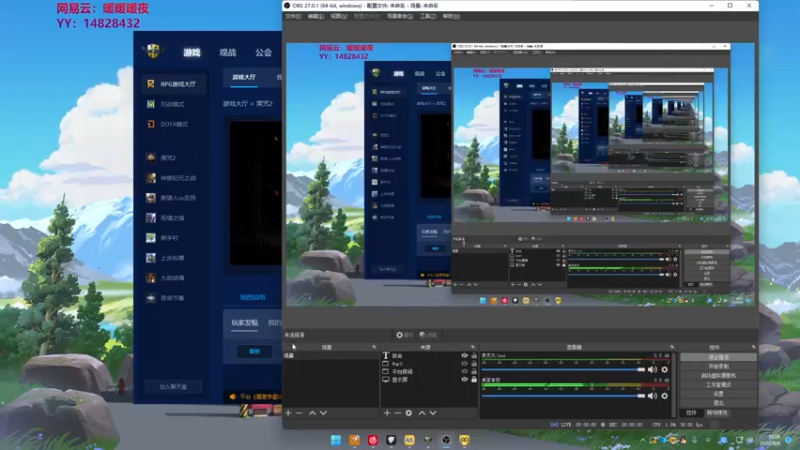The width and height of the screenshot is (800, 450).
Task: Click the game platform shield logo
Action: click(x=153, y=51)
